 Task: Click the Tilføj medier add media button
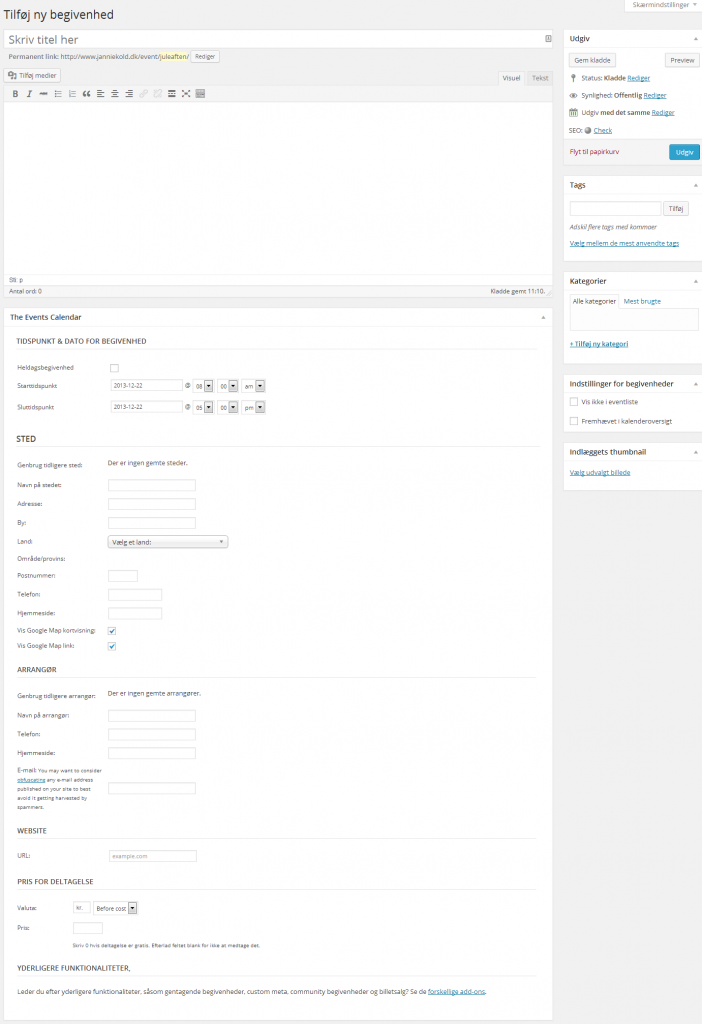pos(33,76)
